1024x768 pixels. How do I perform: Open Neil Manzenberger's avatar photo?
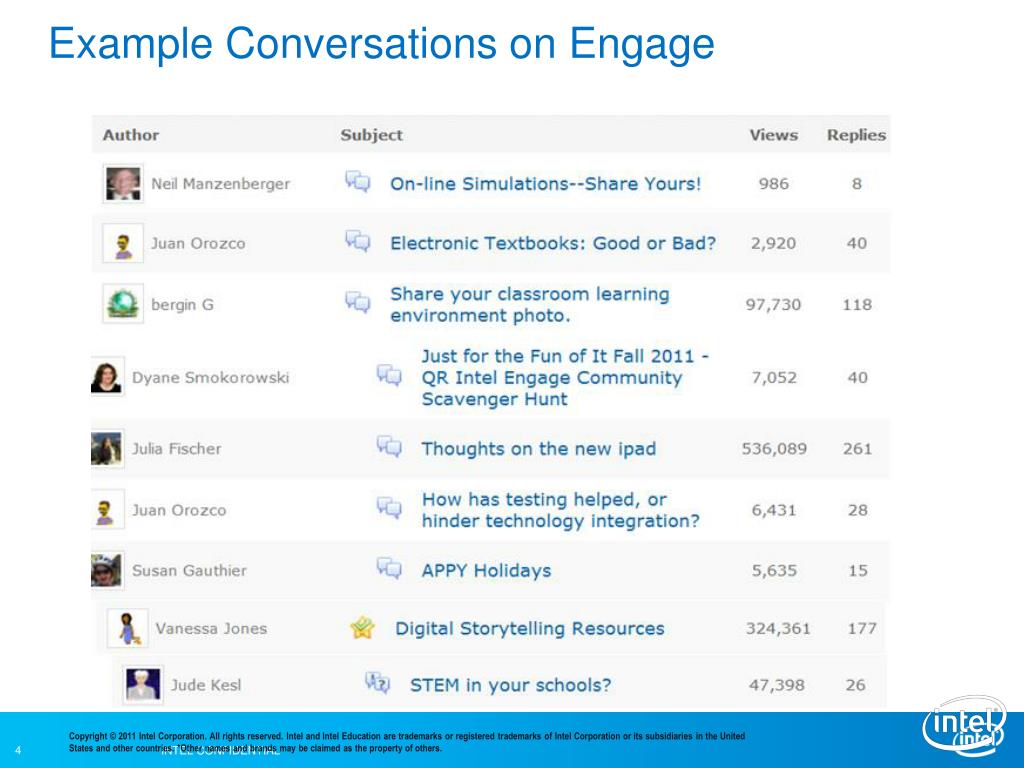point(123,184)
